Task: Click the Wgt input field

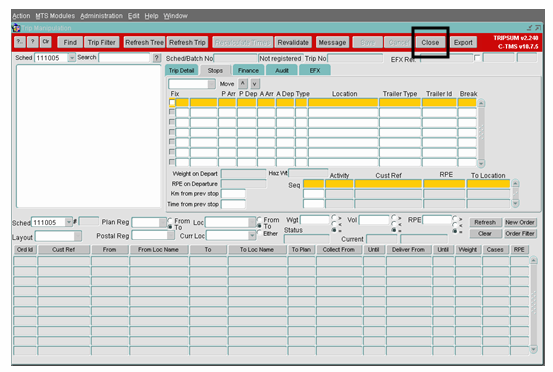Action: [315, 220]
